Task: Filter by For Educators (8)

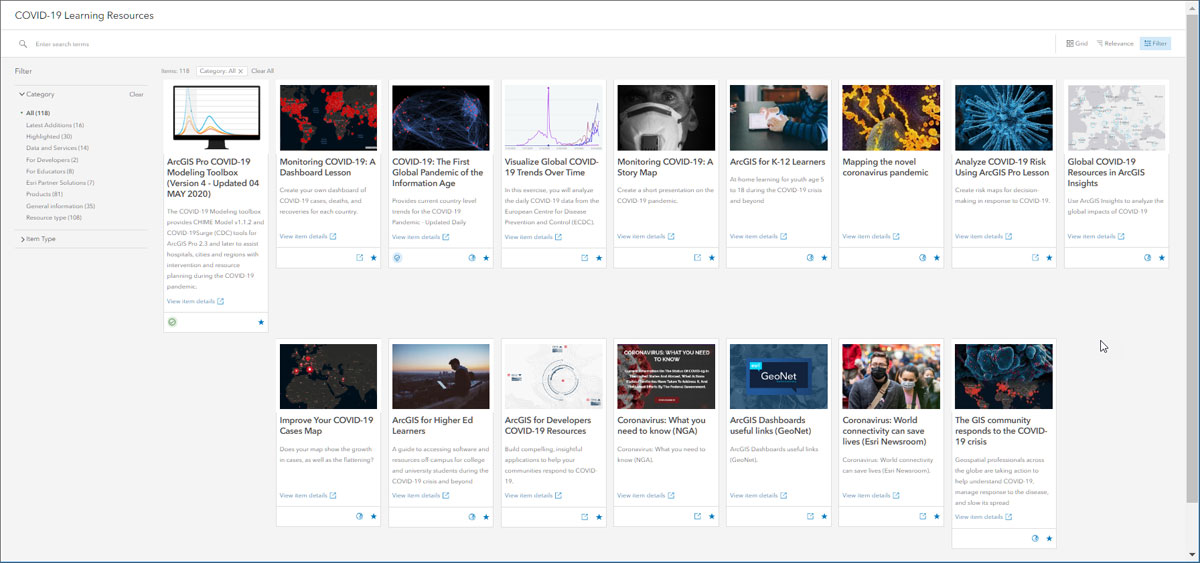Action: pyautogui.click(x=50, y=171)
